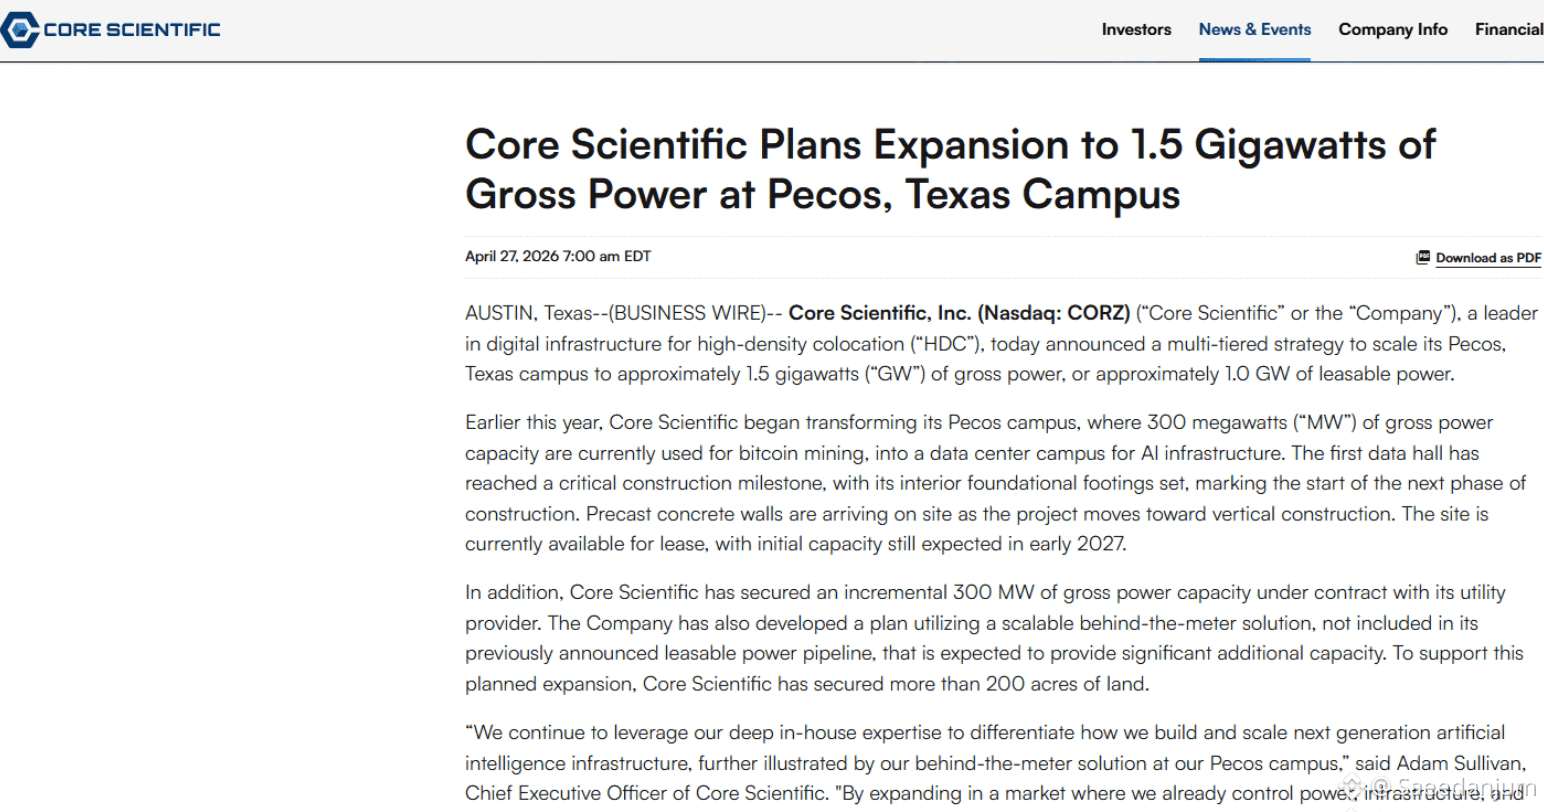Click the paragraph starting "Earlier this year"

996,483
